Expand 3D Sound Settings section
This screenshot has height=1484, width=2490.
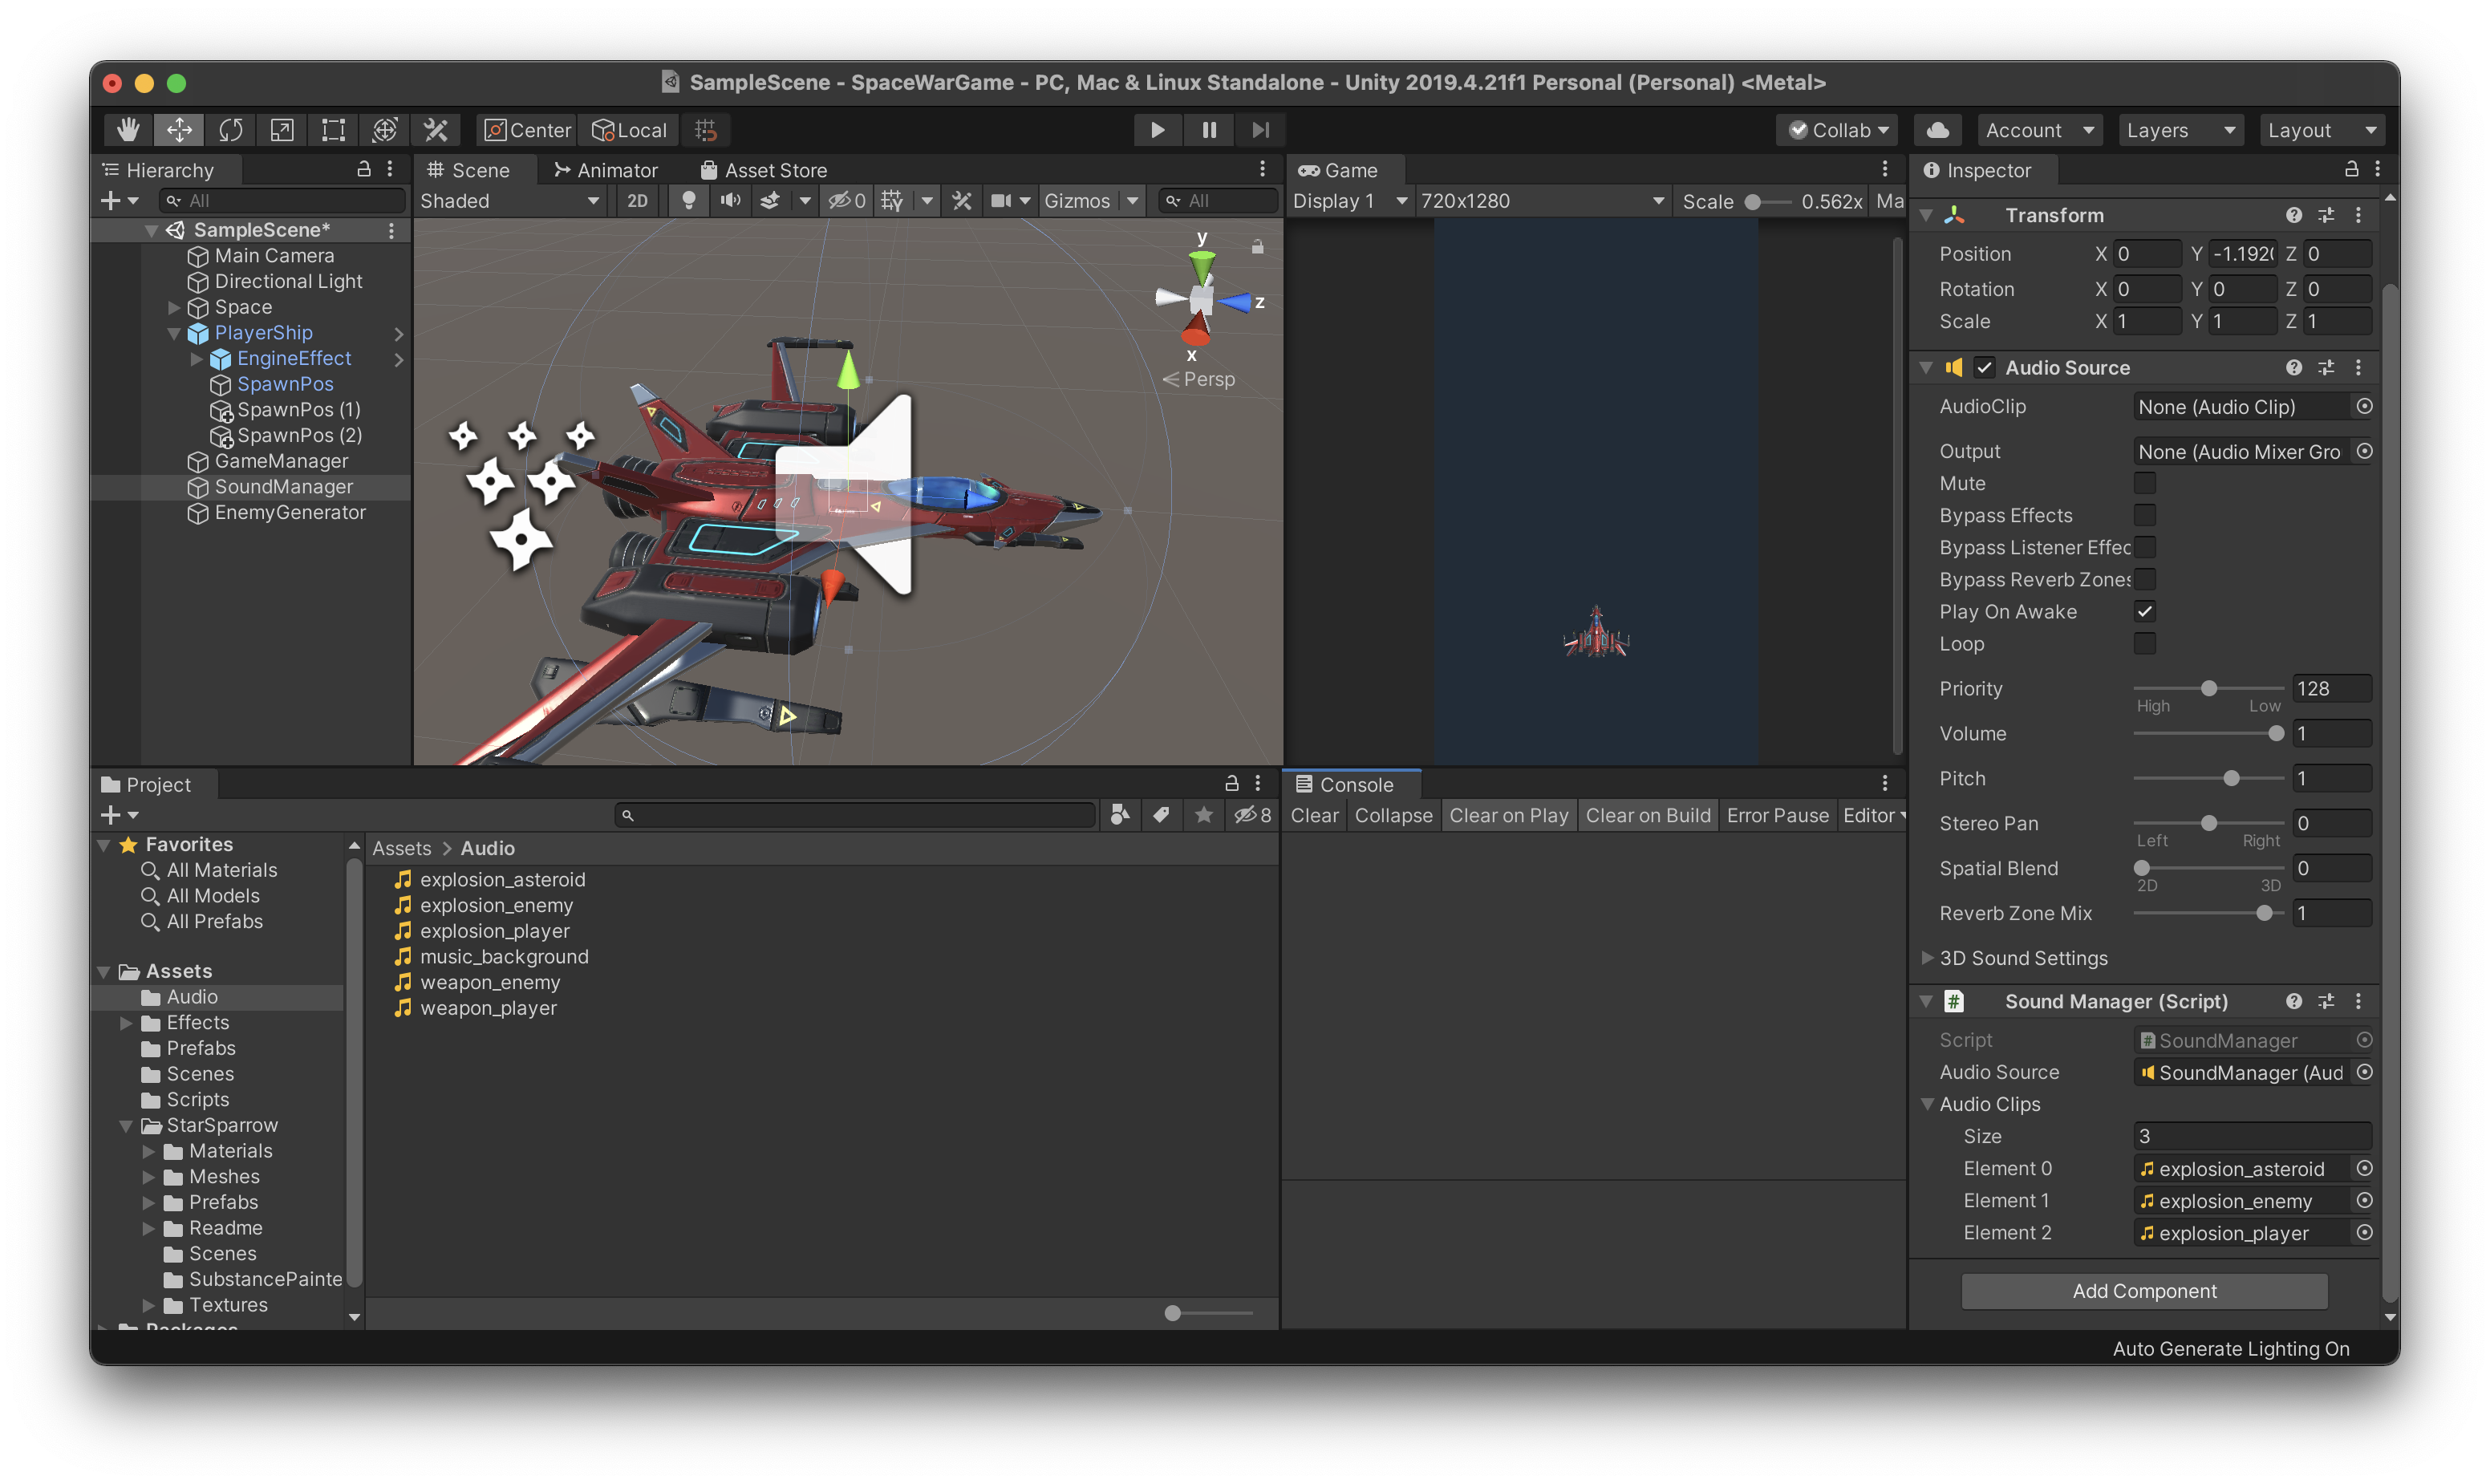pyautogui.click(x=1927, y=958)
